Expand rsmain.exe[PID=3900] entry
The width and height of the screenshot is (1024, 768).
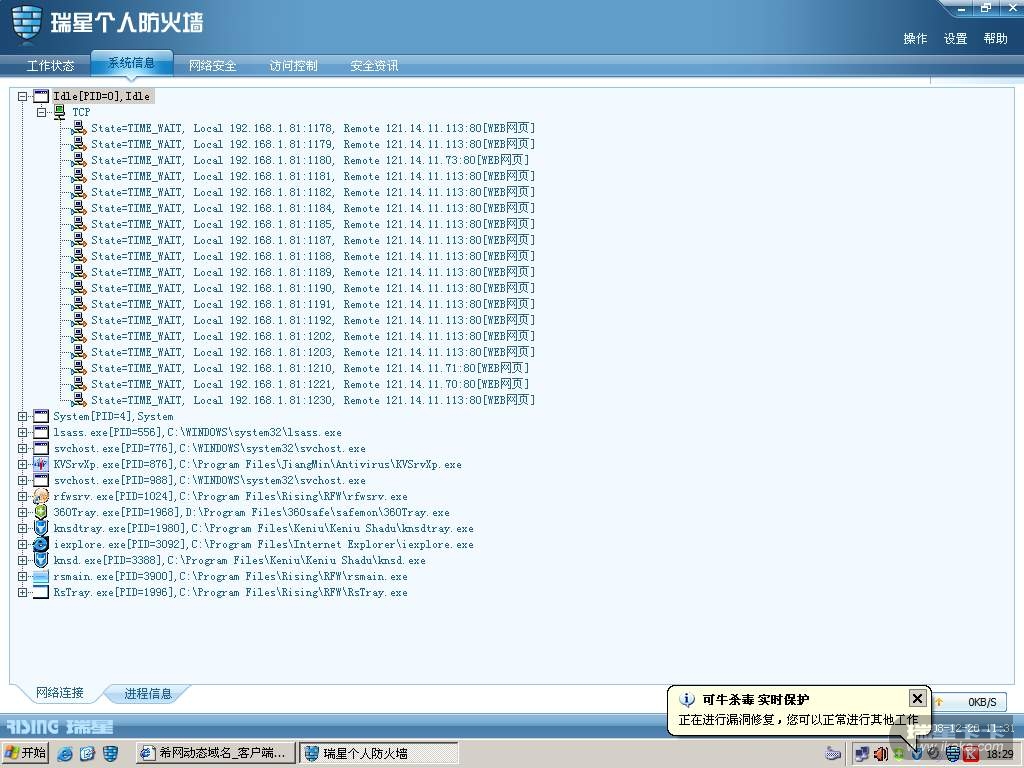pyautogui.click(x=22, y=576)
